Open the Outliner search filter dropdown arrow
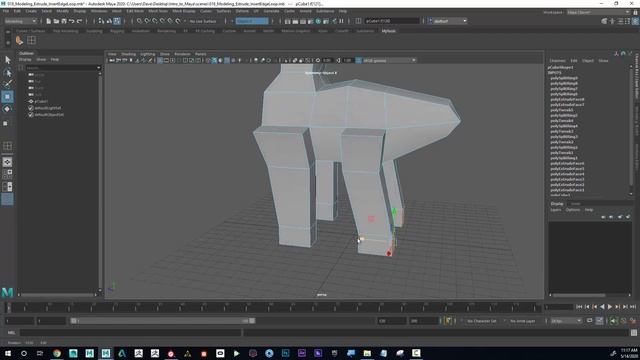Screen dimensions: 640x360 (98, 68)
